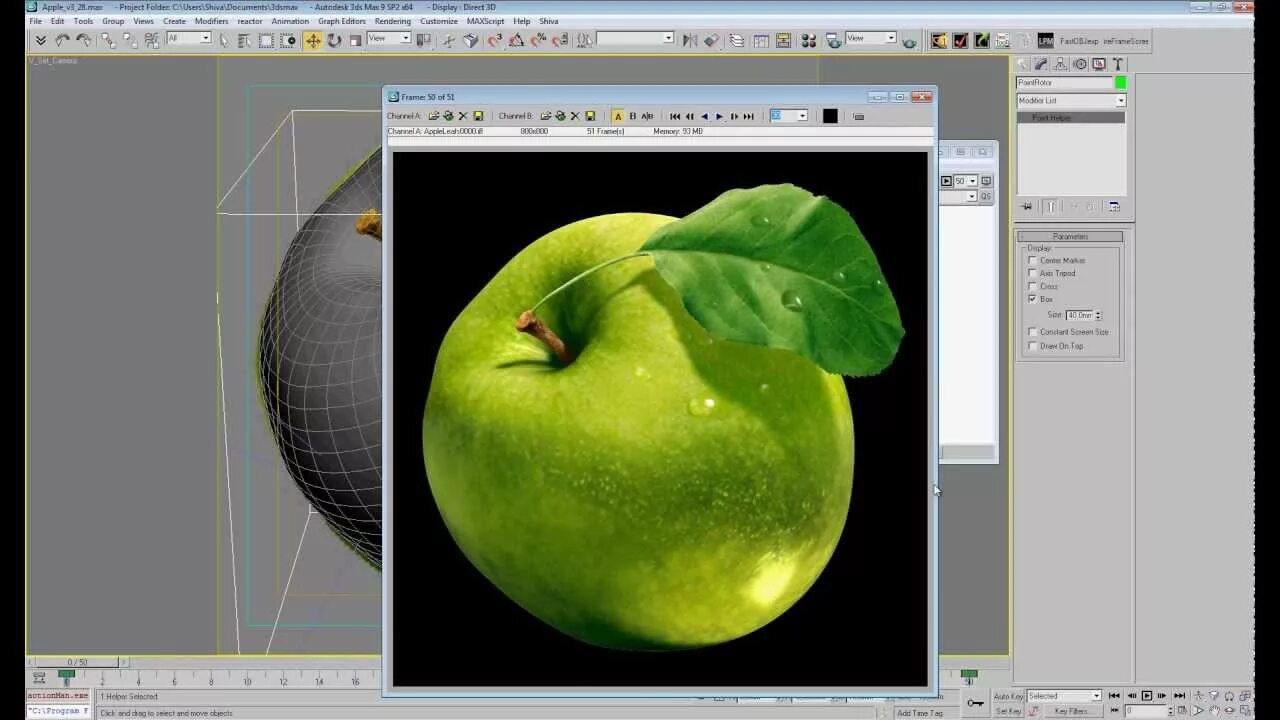Open the MAXScript menu
1280x720 pixels.
click(x=485, y=21)
